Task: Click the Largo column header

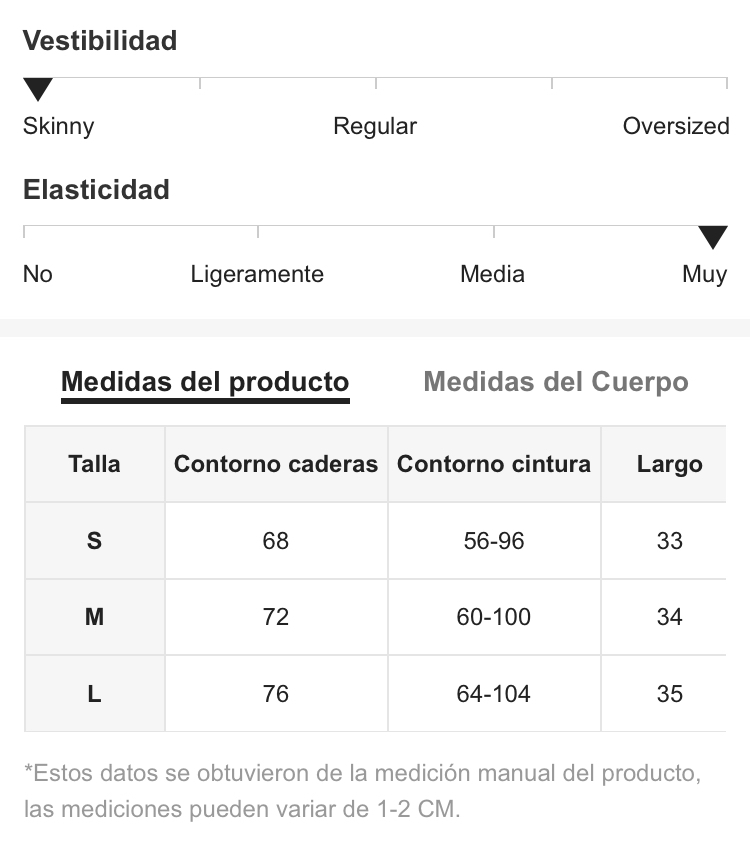Action: tap(669, 464)
